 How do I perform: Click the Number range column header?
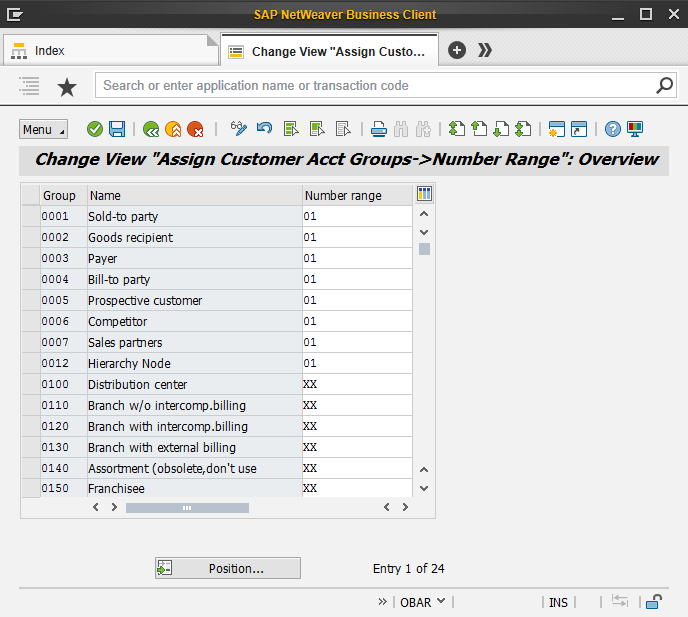pos(357,196)
